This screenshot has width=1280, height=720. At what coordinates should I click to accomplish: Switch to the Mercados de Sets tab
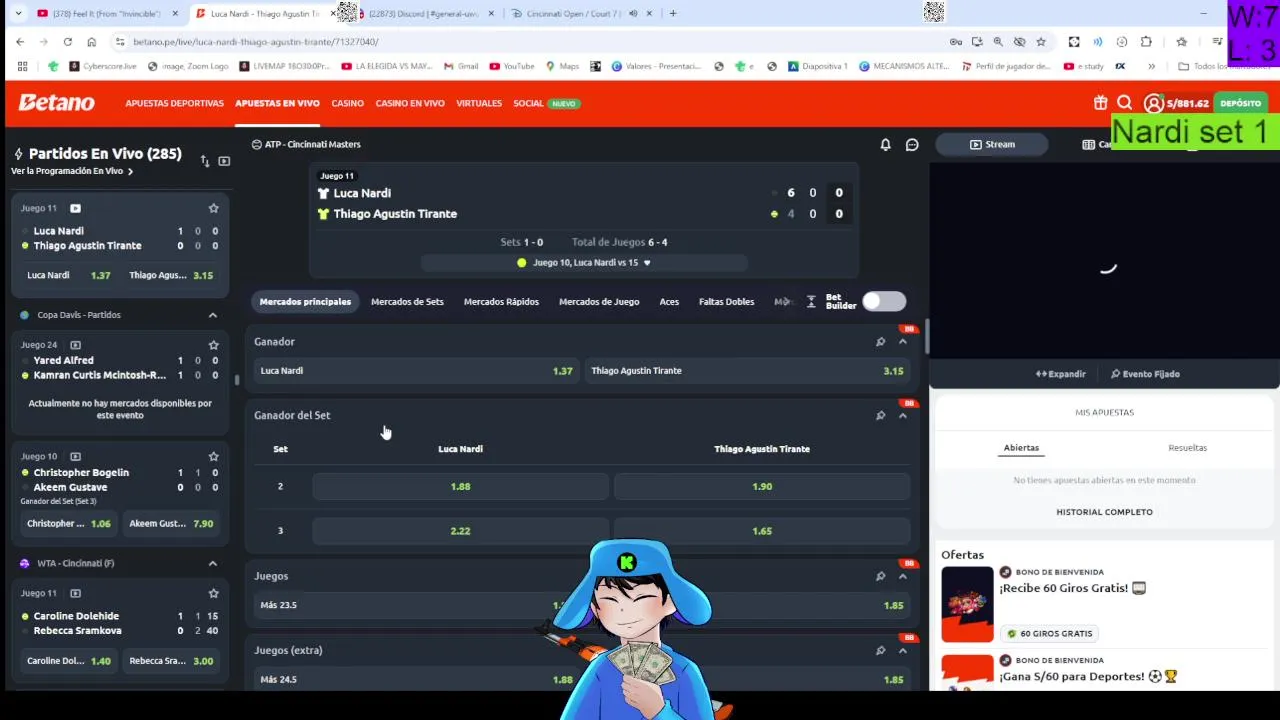point(407,301)
